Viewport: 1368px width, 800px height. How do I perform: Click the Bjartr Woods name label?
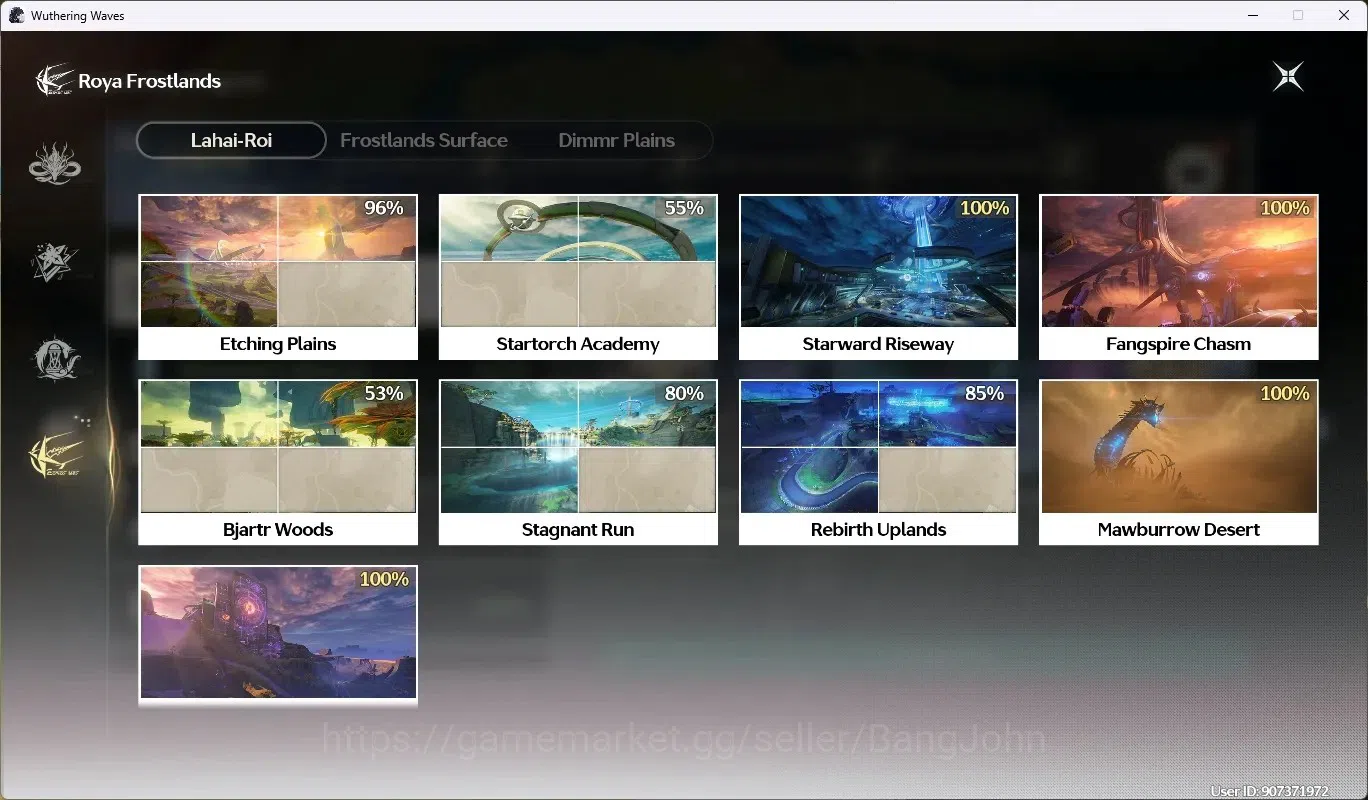pos(278,530)
